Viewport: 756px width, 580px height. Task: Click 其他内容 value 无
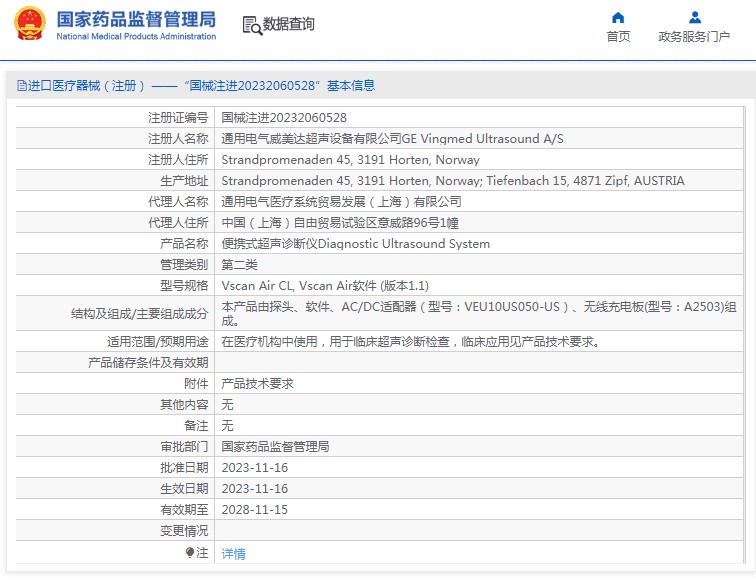tap(227, 405)
